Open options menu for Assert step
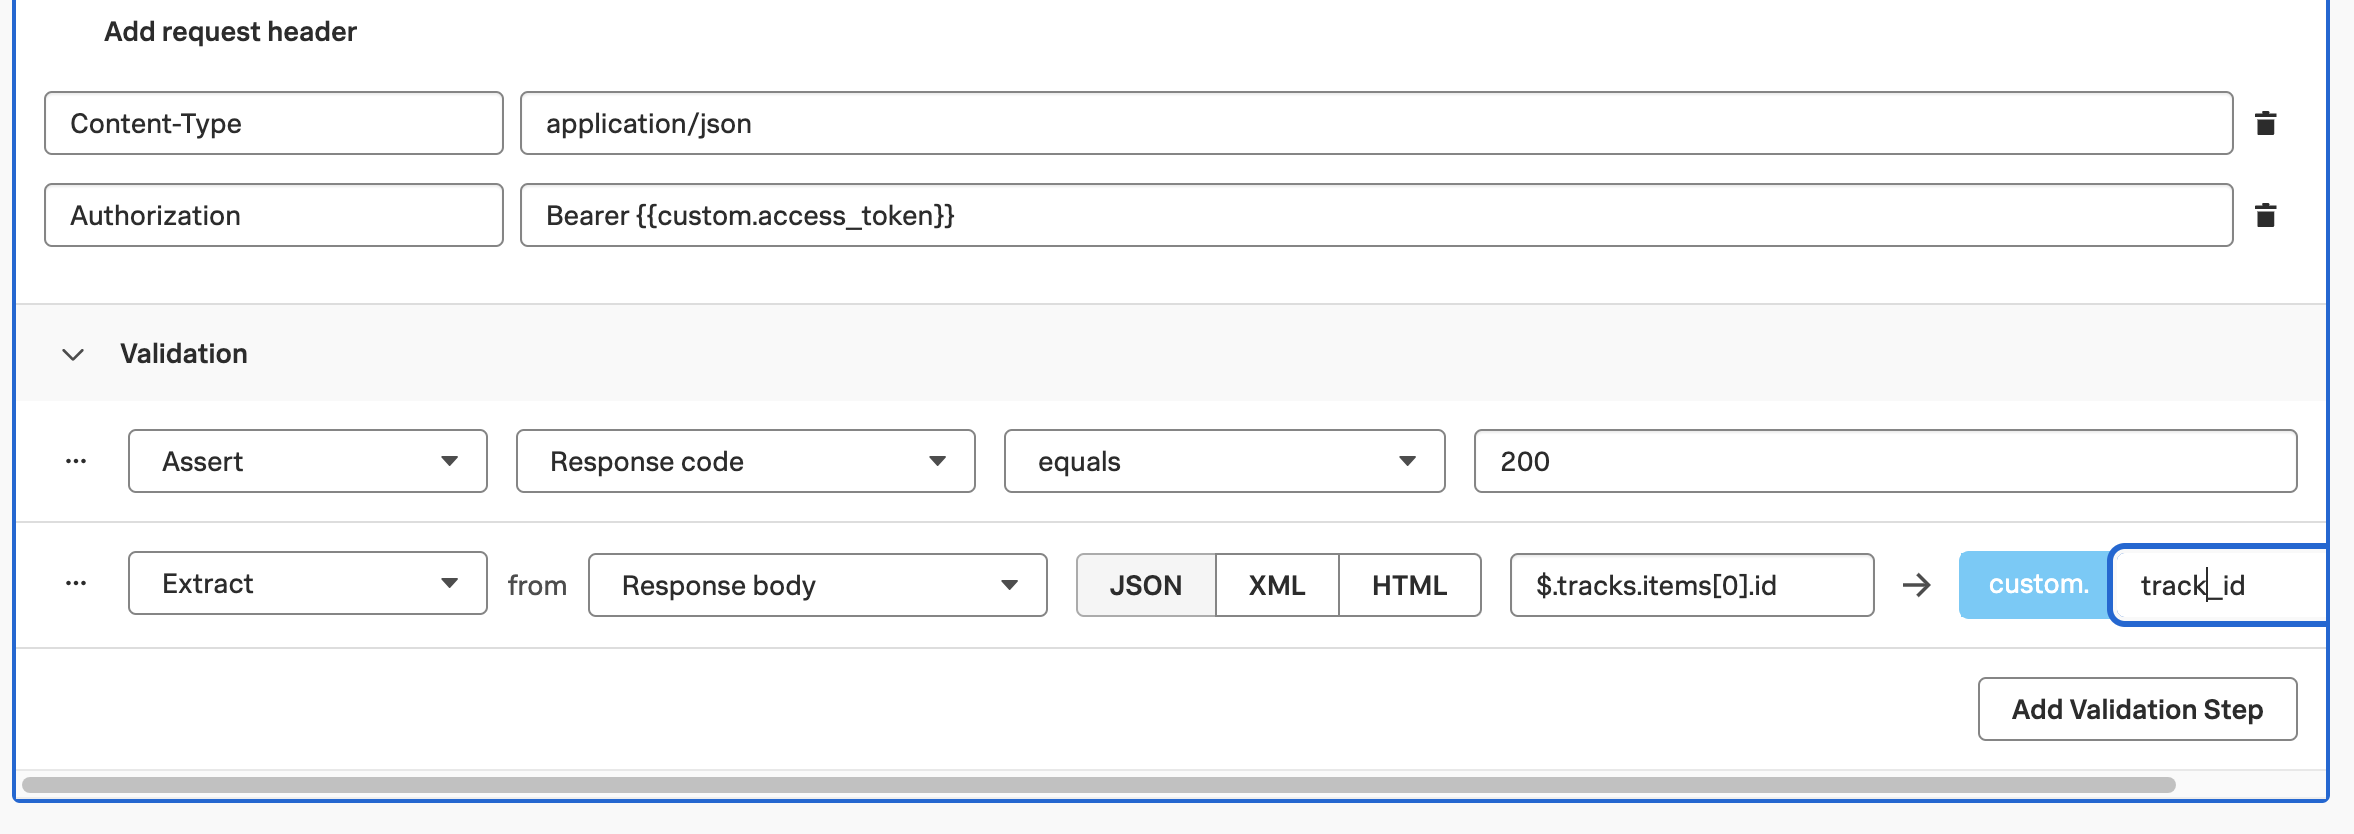2354x834 pixels. click(76, 461)
